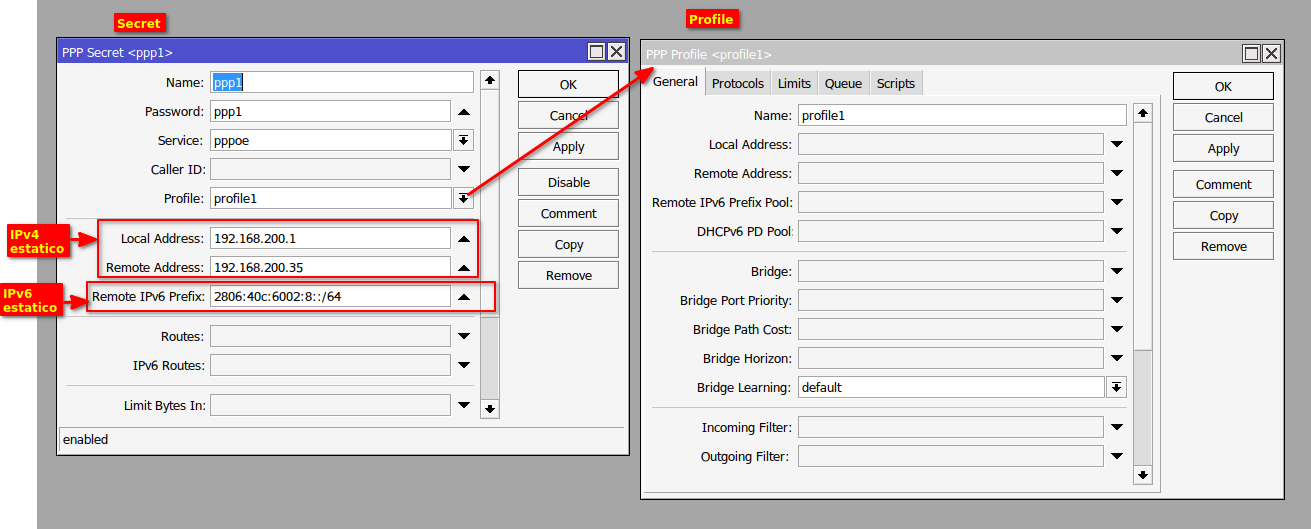Collapse the Remote IPv6 Prefix field arrow

point(464,297)
